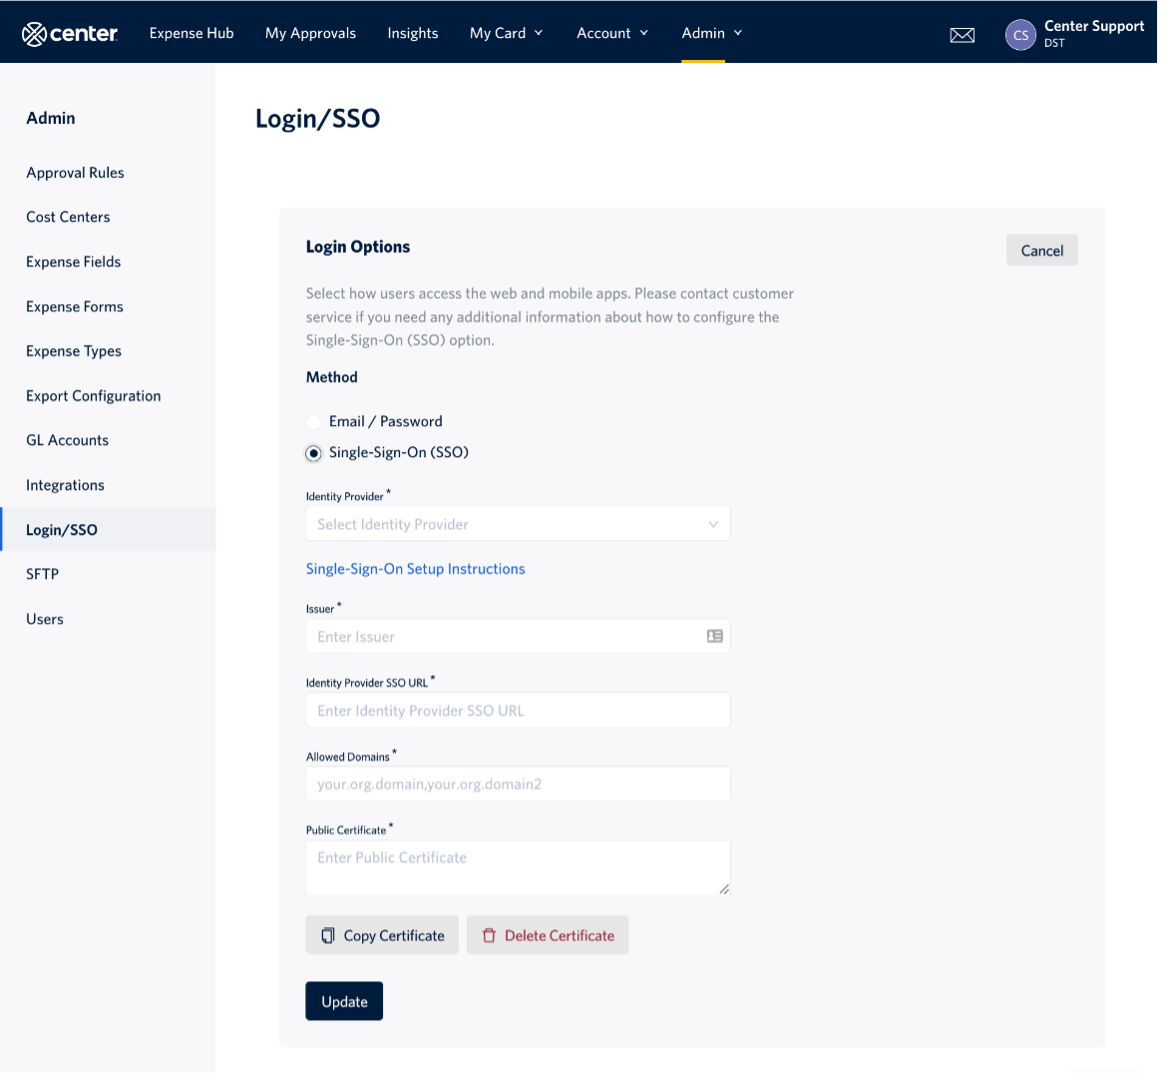Cancel the Login Options changes
This screenshot has width=1161, height=1075.
1042,249
